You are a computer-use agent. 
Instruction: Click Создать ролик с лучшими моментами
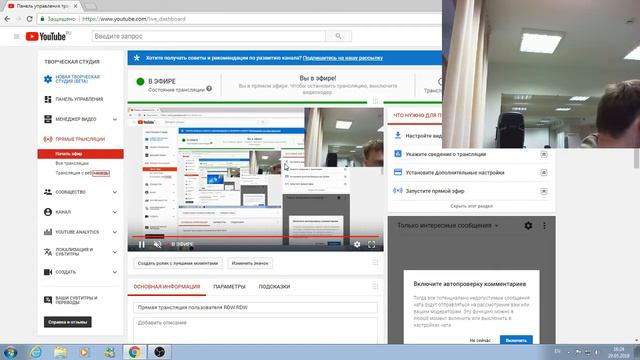(x=178, y=263)
